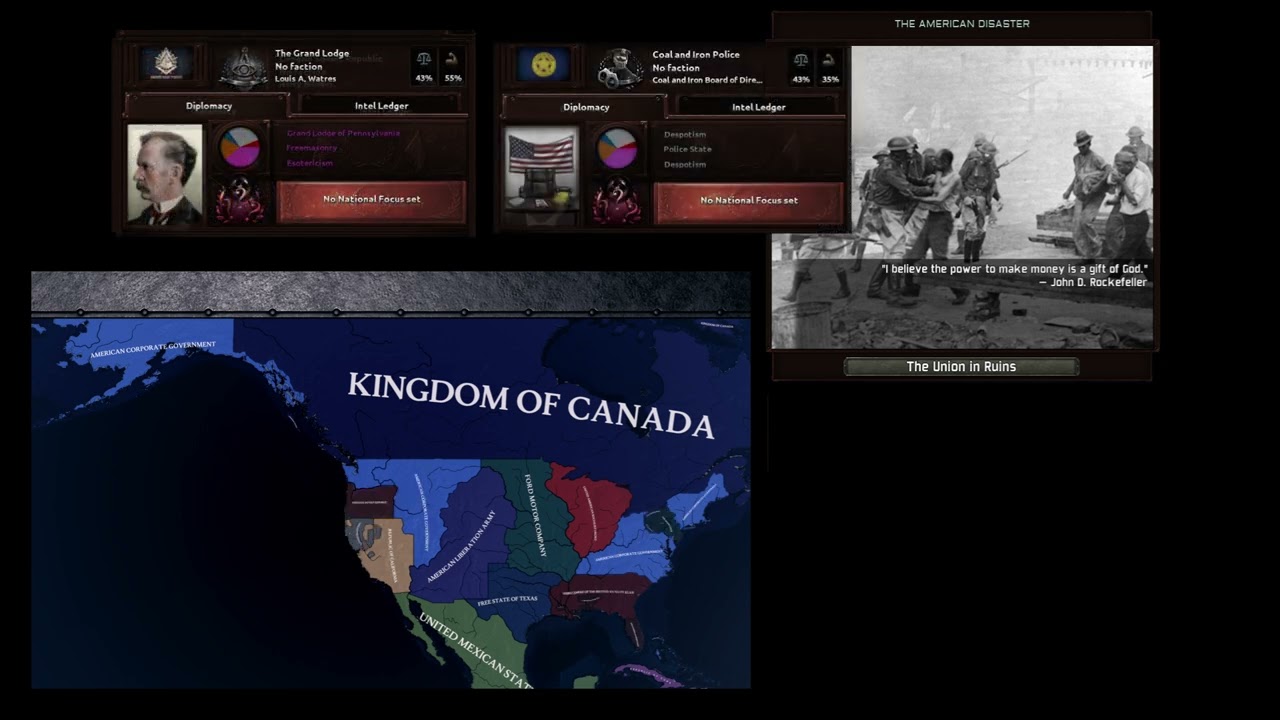Image resolution: width=1280 pixels, height=720 pixels.
Task: Open Intel Ledger tab in Grand Lodge panel
Action: tap(381, 105)
